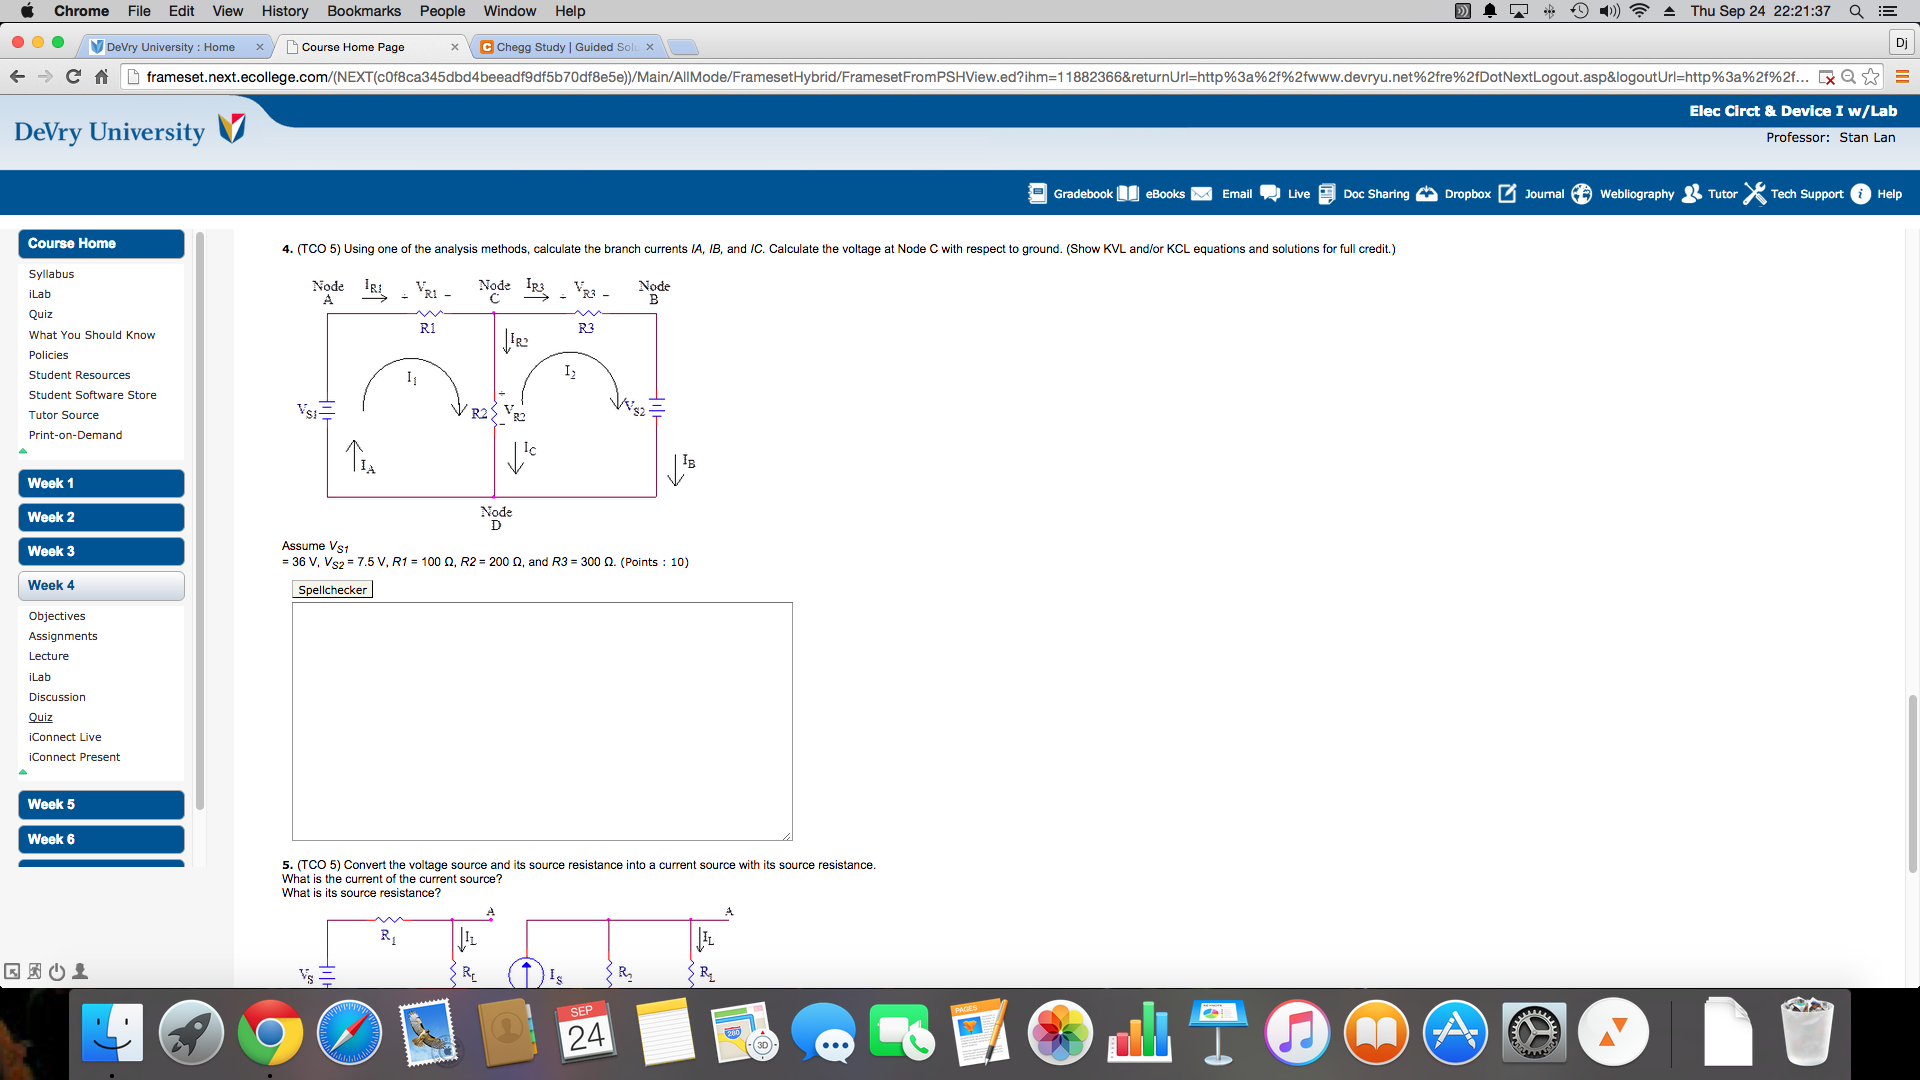
Task: Click the page vertical scrollbar thumb
Action: click(x=1913, y=784)
